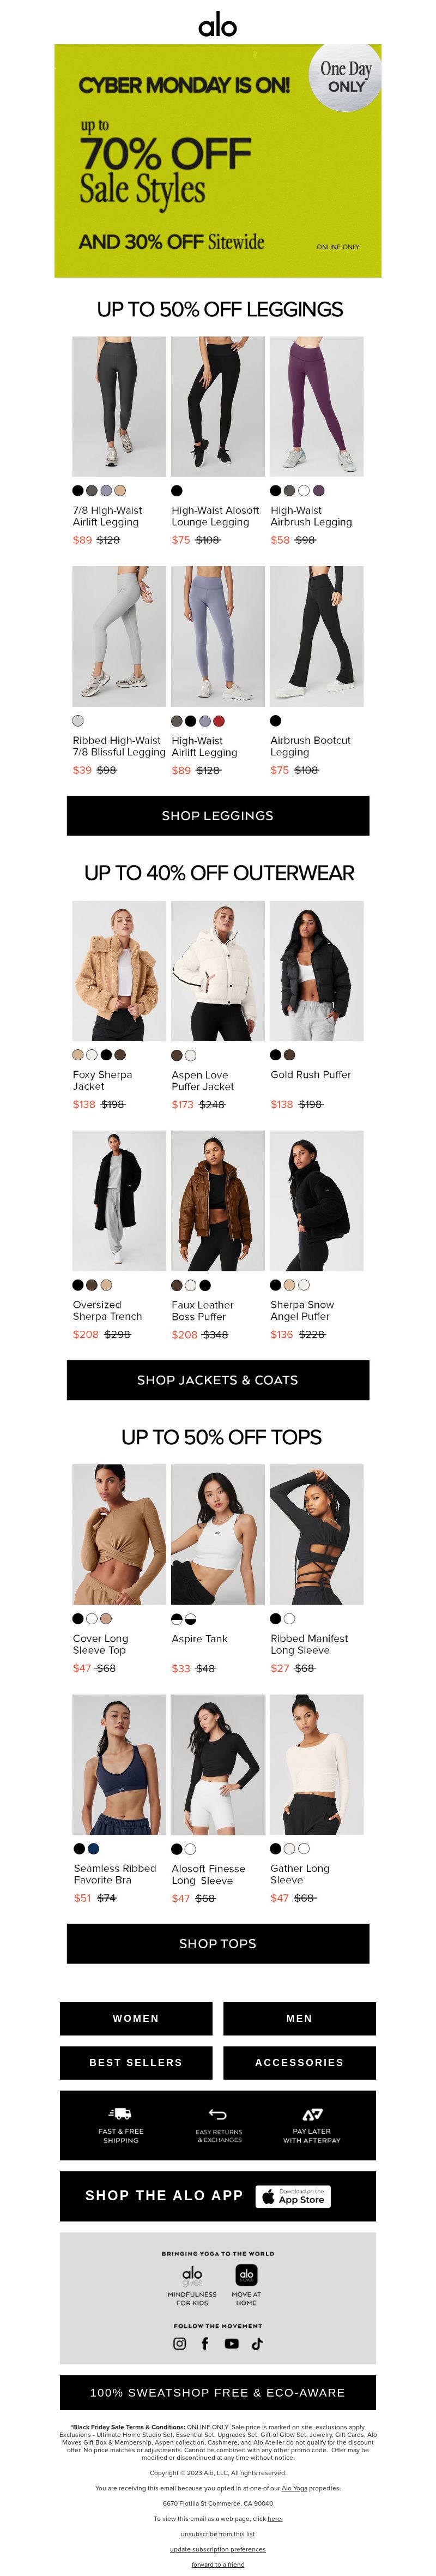Open the TikTok icon in footer
Viewport: 436px width, 2576px height.
tap(257, 2343)
